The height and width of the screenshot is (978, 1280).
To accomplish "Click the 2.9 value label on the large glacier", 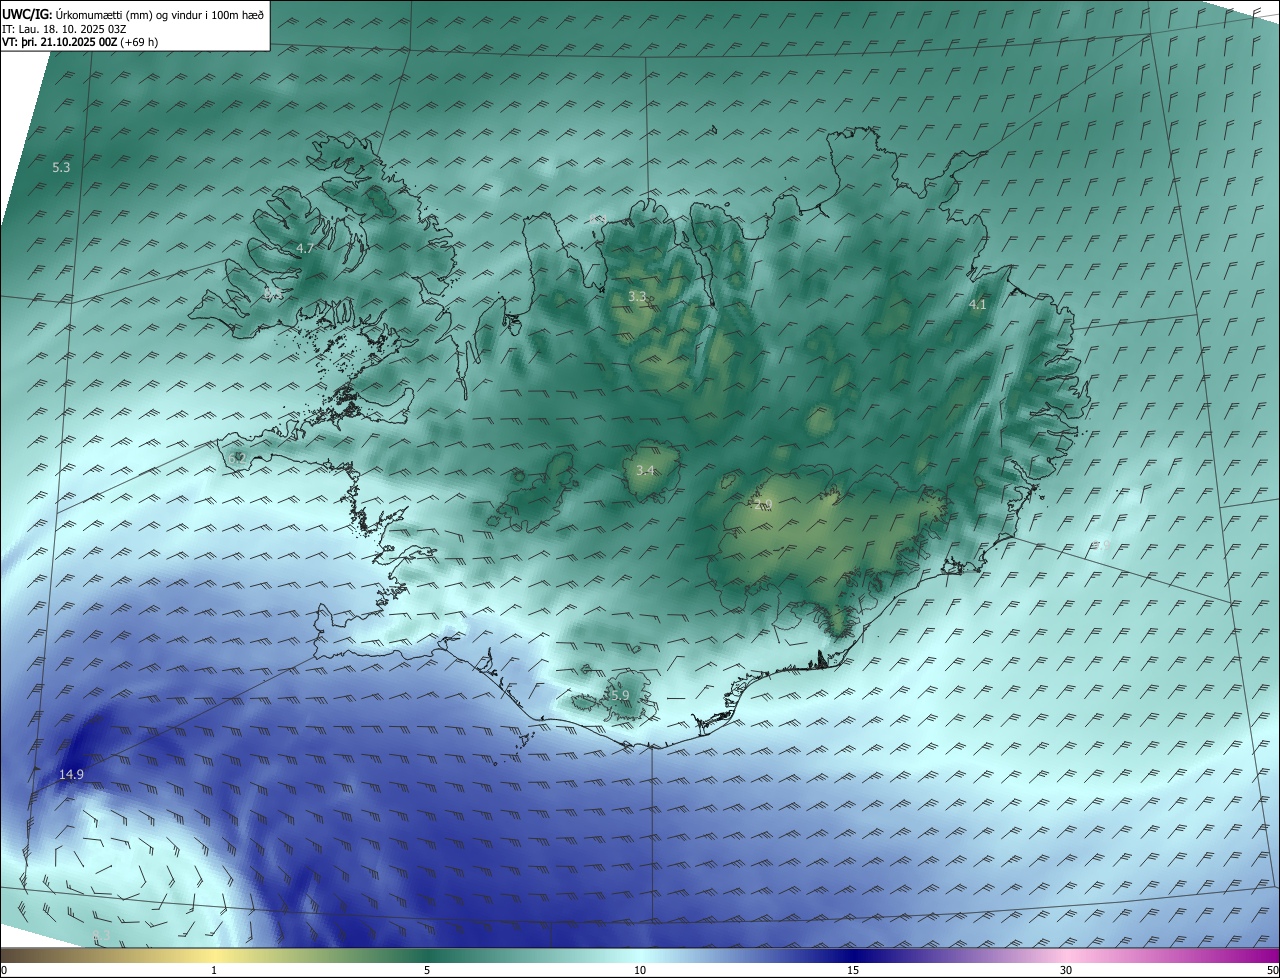I will (764, 504).
